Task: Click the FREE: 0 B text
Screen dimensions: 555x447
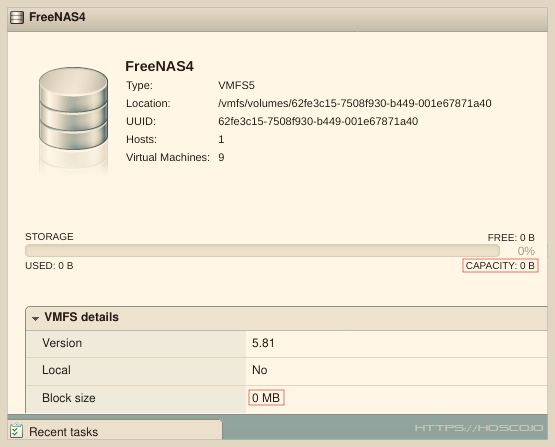Action: (511, 237)
